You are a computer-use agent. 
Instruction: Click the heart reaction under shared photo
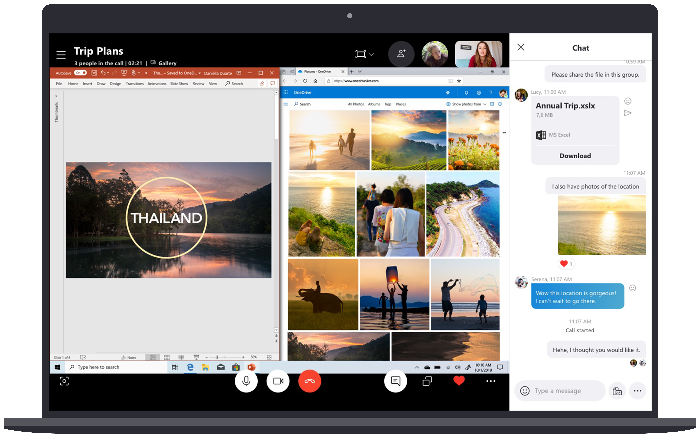pos(566,263)
